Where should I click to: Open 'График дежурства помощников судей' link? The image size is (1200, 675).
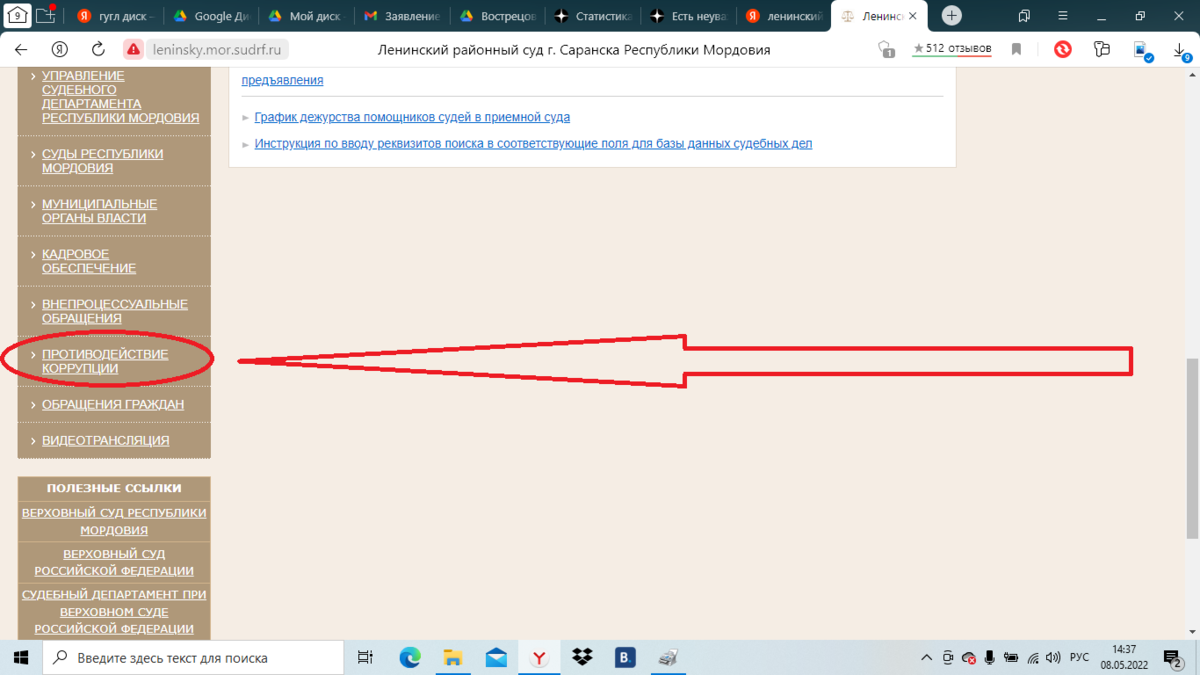point(412,117)
